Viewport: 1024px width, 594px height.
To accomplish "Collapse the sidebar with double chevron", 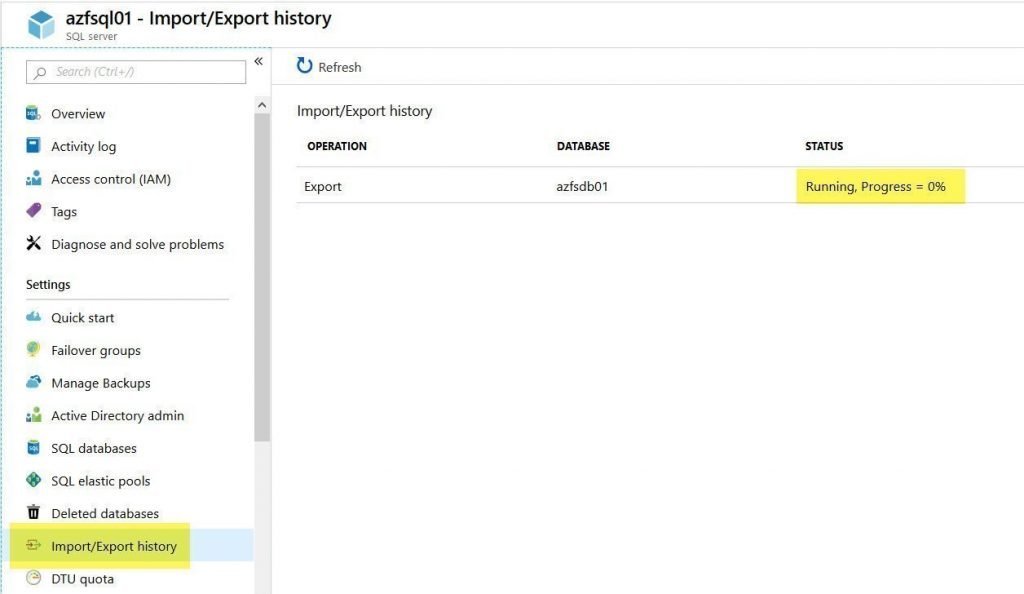I will click(259, 61).
